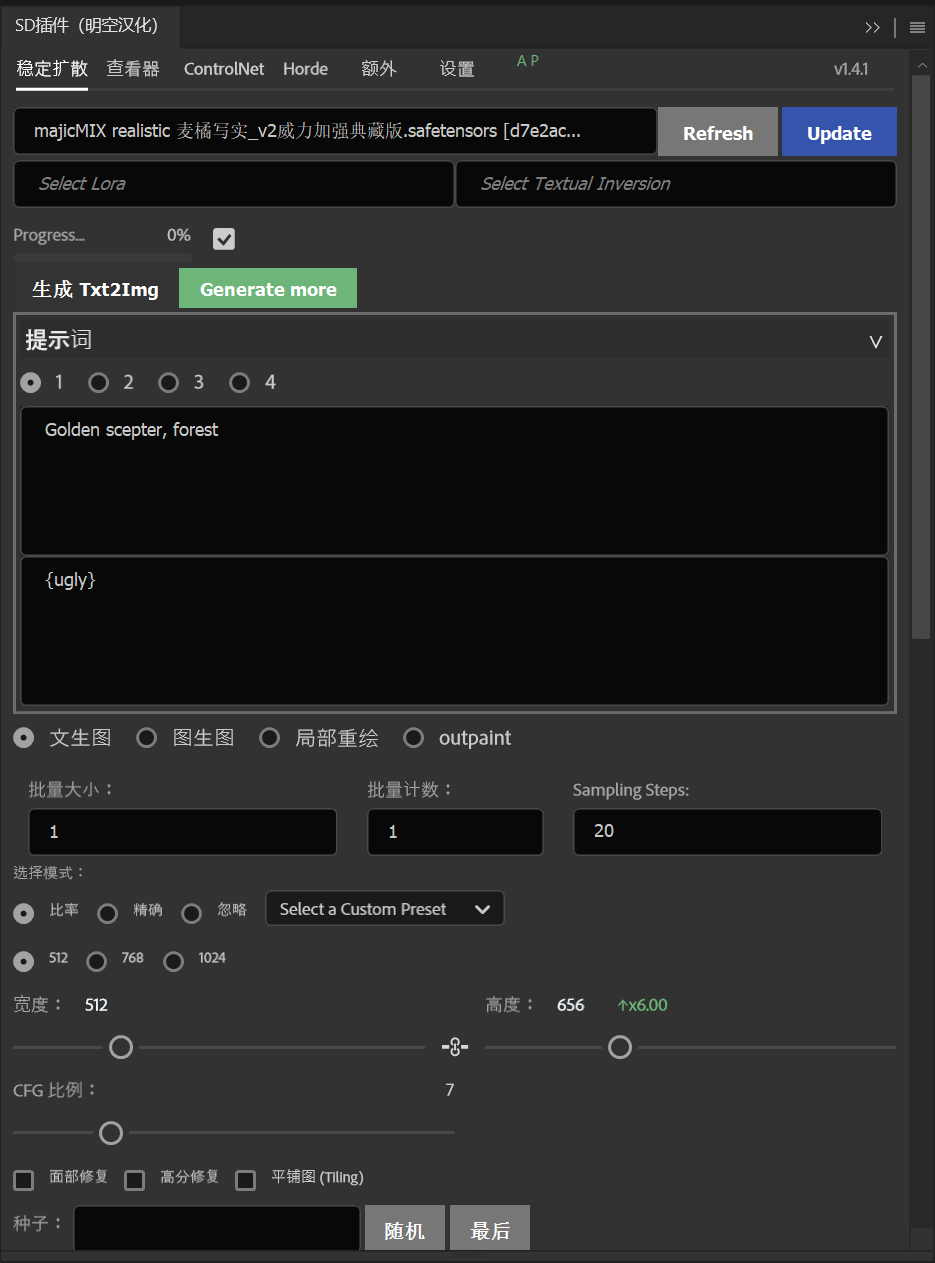Open the Select Textual Inversion dropdown
Viewport: 935px width, 1263px height.
pos(675,184)
